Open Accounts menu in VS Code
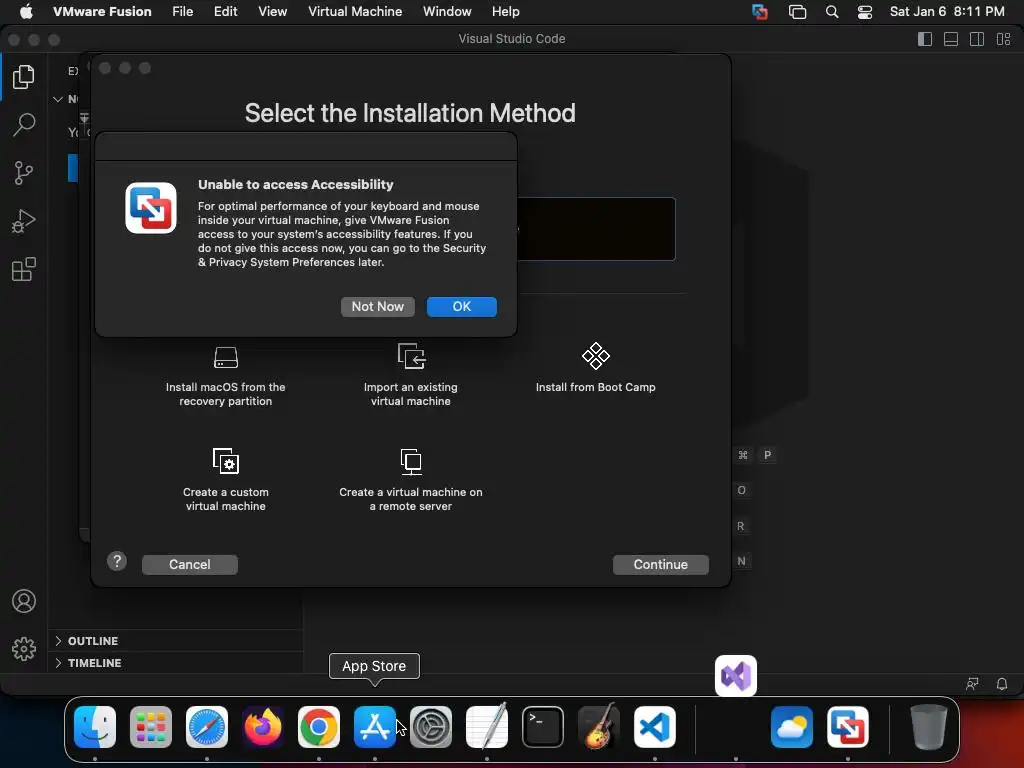Image resolution: width=1024 pixels, height=768 pixels. (24, 601)
